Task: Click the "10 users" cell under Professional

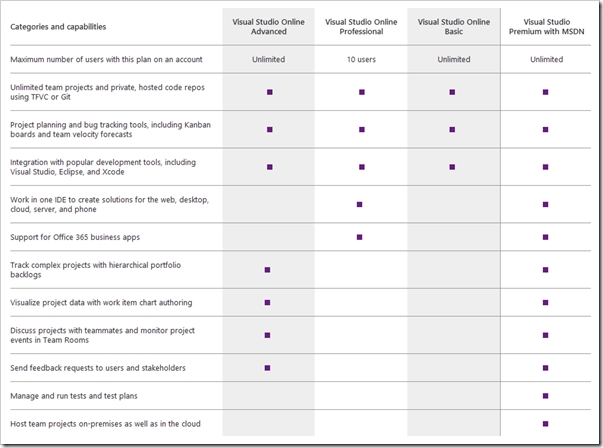Action: coord(360,59)
